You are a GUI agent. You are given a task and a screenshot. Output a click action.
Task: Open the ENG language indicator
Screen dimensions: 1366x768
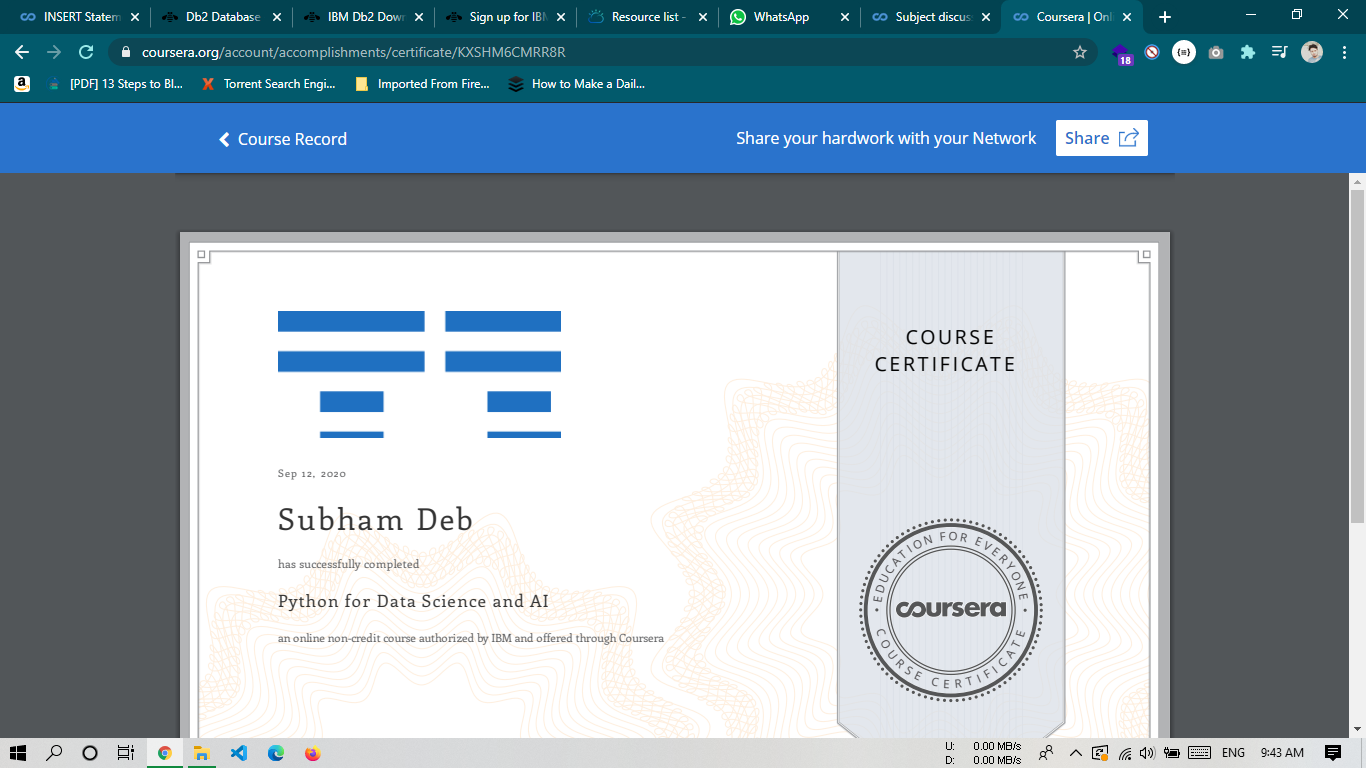tap(1234, 753)
